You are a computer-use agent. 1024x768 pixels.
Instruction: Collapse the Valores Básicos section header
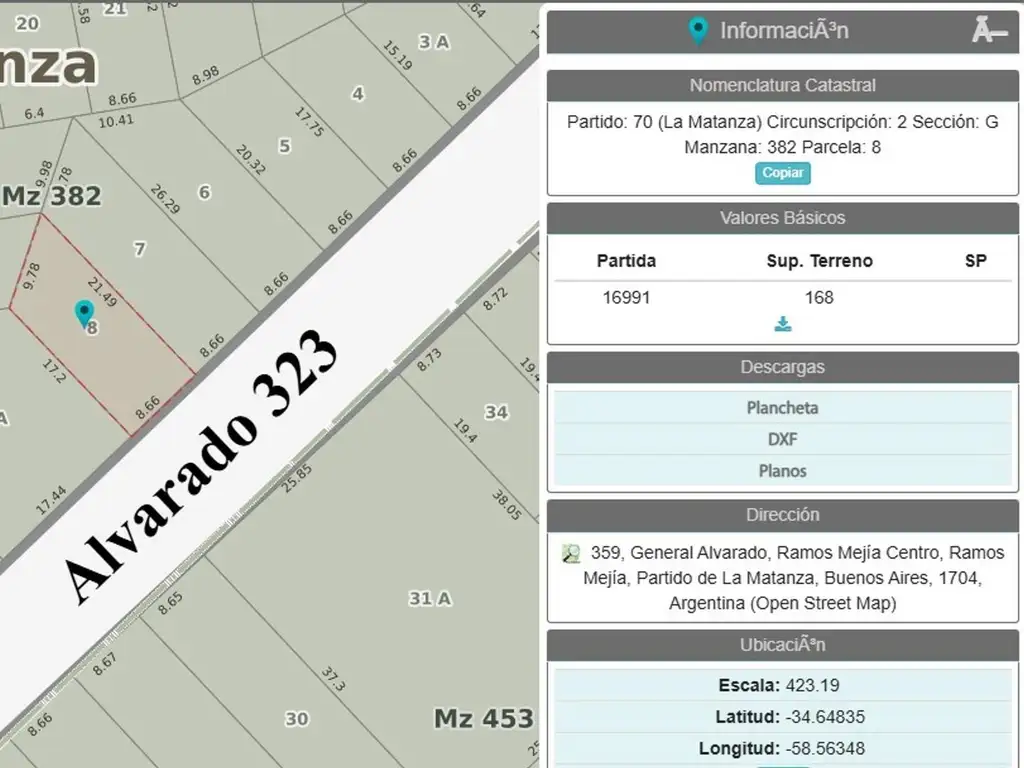coord(782,218)
